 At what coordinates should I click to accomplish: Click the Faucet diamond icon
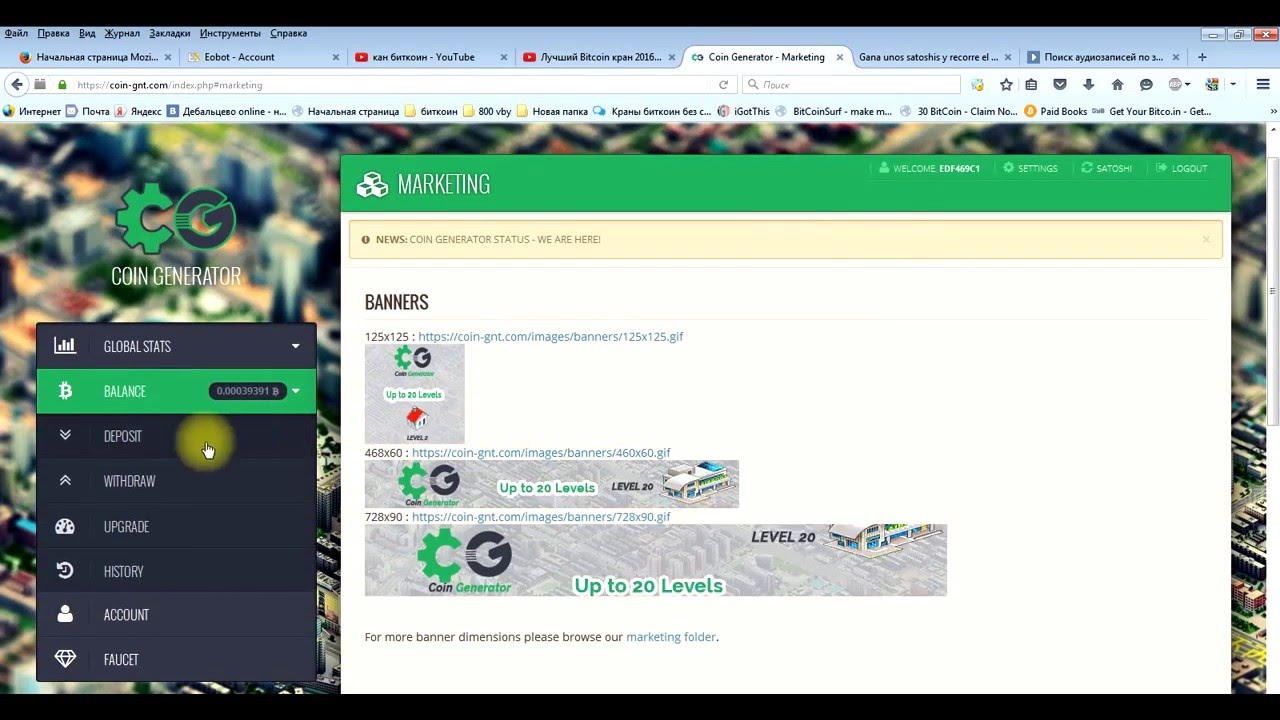(x=65, y=659)
